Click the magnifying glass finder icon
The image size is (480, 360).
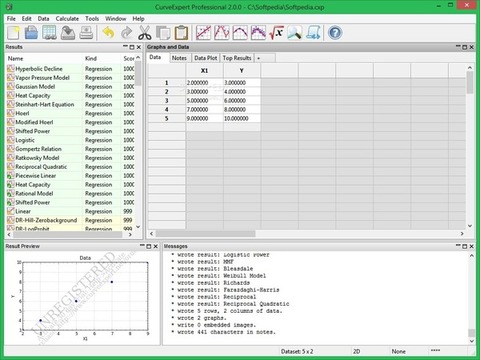pos(295,33)
